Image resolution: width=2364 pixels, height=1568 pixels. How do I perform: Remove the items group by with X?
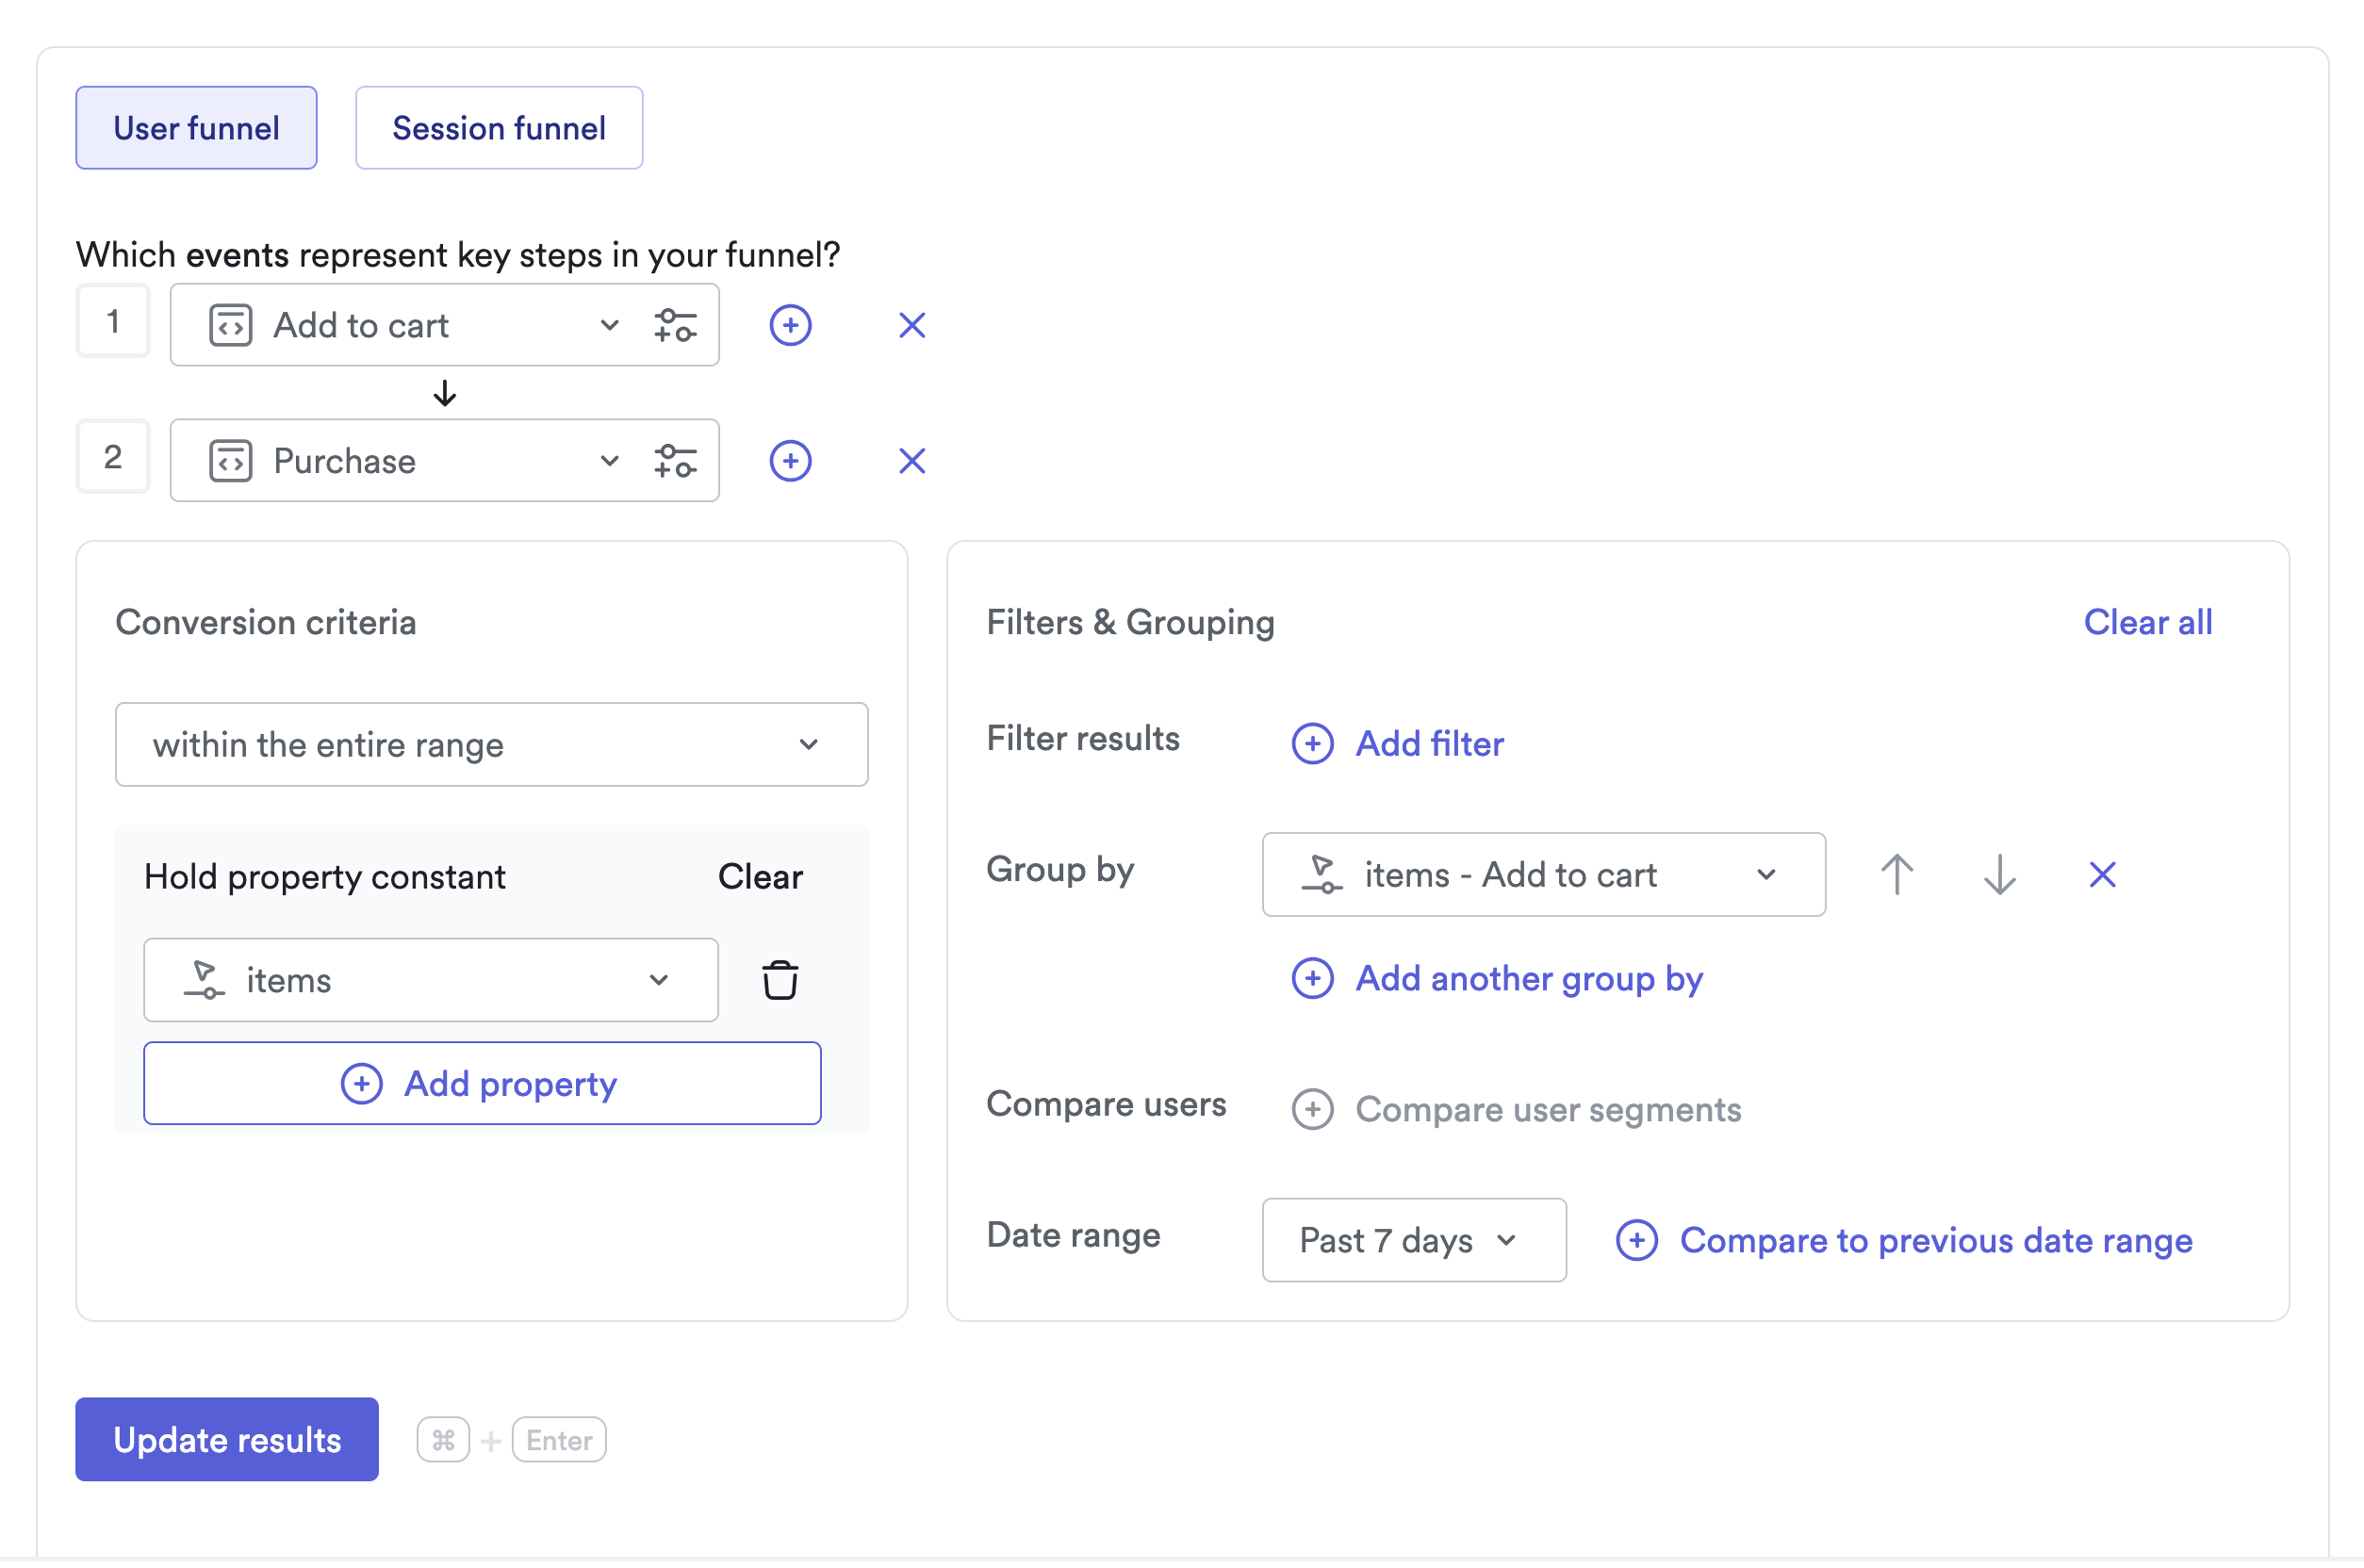(2103, 876)
